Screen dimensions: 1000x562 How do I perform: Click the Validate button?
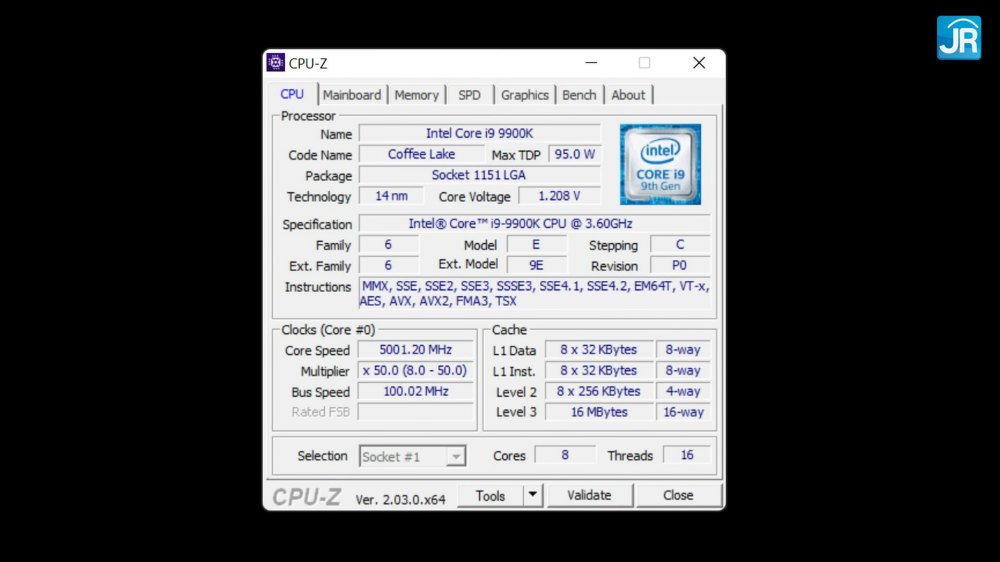click(589, 495)
